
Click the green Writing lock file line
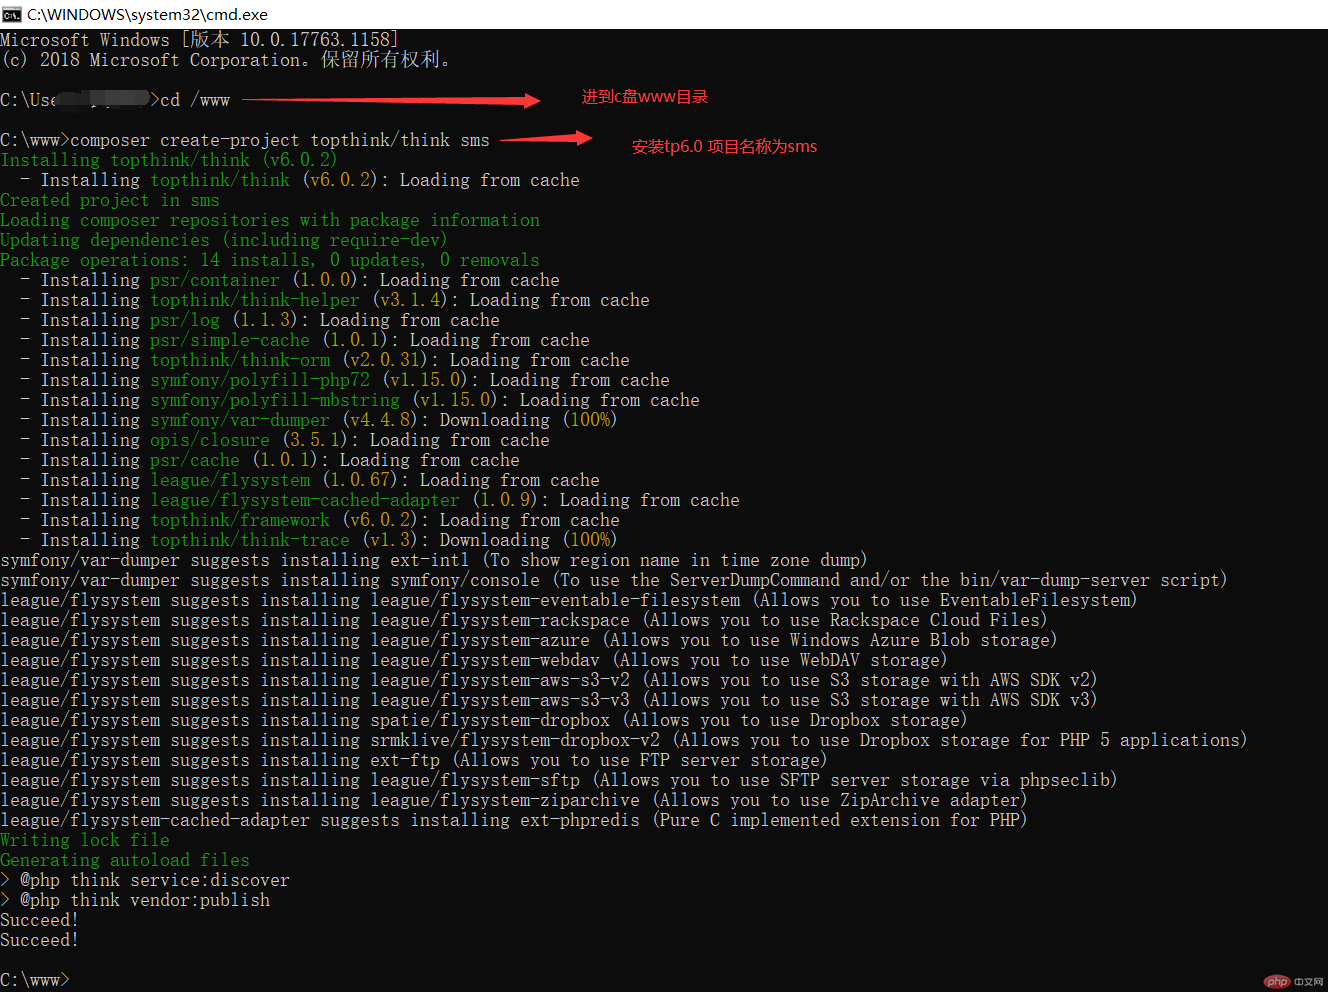click(x=85, y=840)
